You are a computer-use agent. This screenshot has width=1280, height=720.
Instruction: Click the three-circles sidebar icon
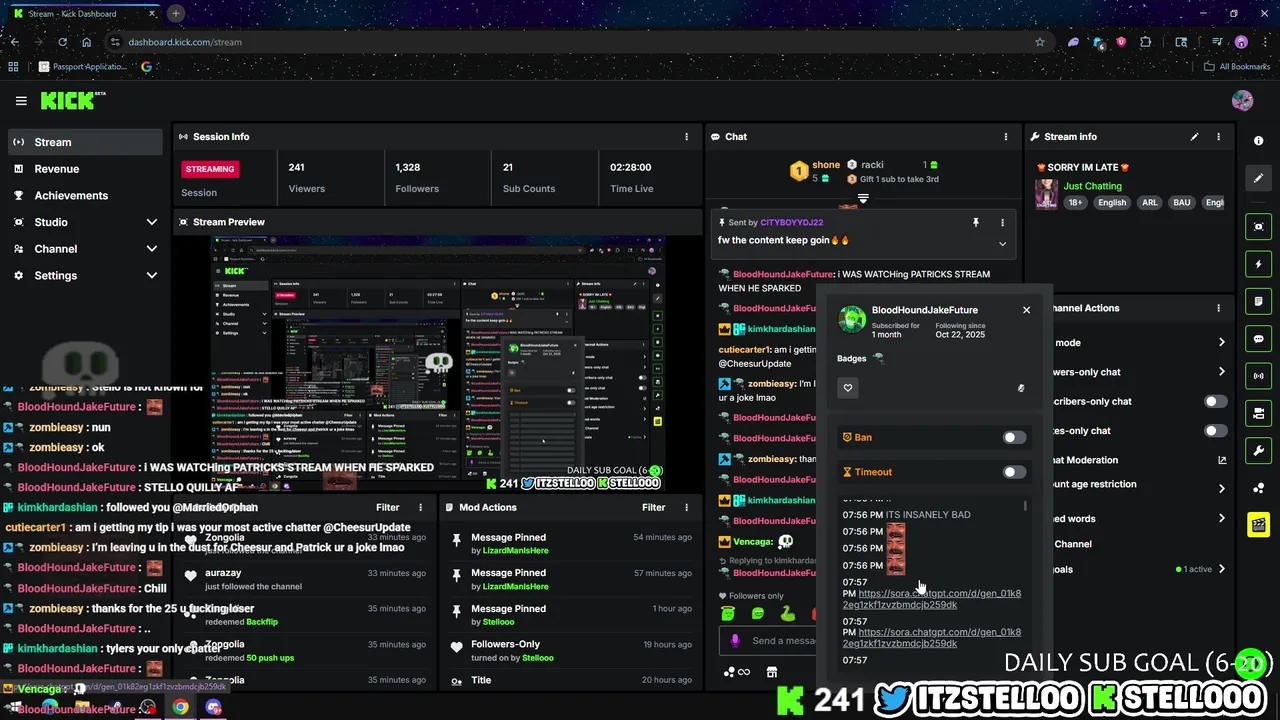(x=1258, y=488)
